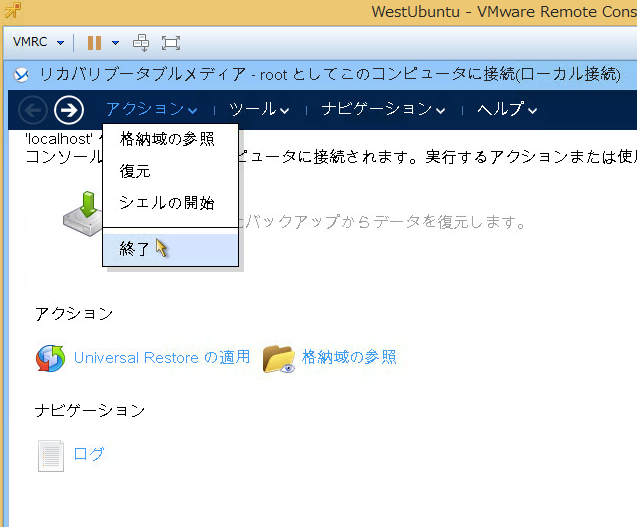This screenshot has width=637, height=527.
Task: Click the forward navigation arrow button
Action: click(69, 109)
